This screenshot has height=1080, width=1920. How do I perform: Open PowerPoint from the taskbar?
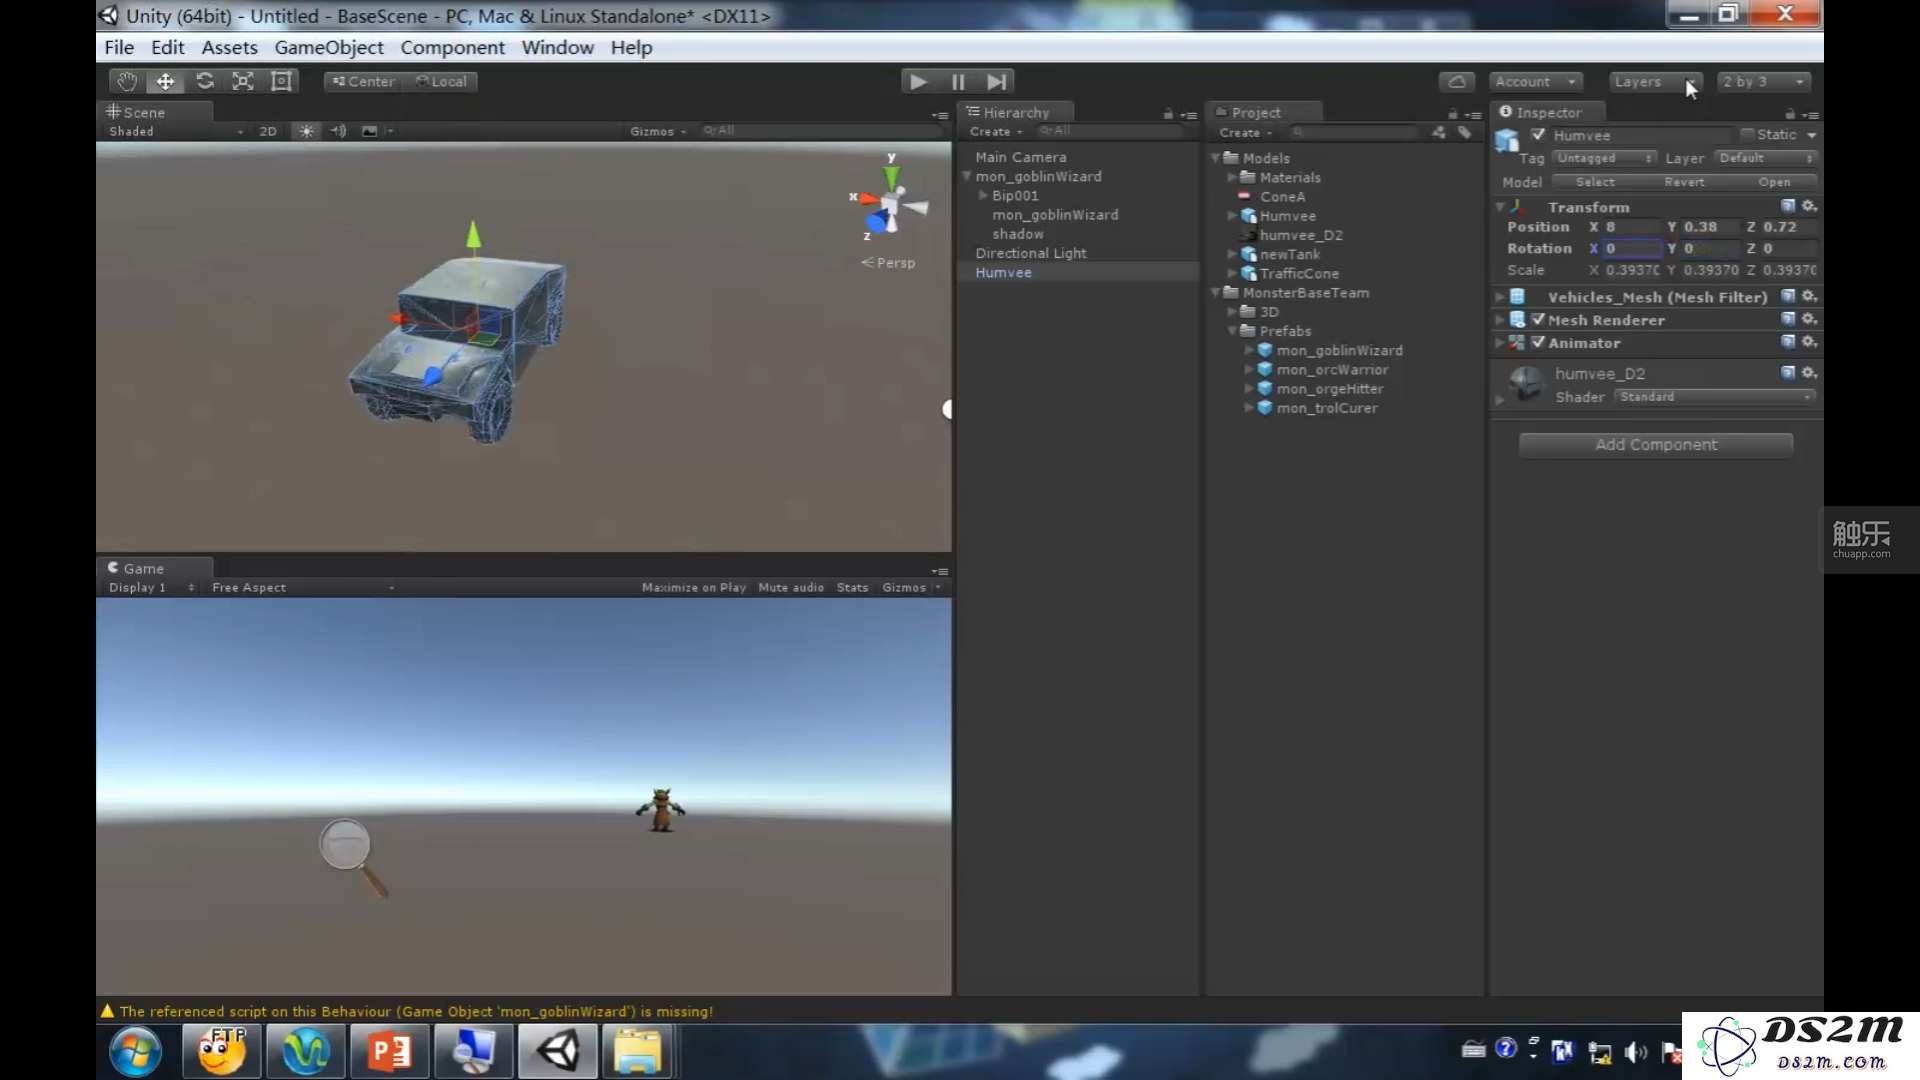pyautogui.click(x=389, y=1051)
